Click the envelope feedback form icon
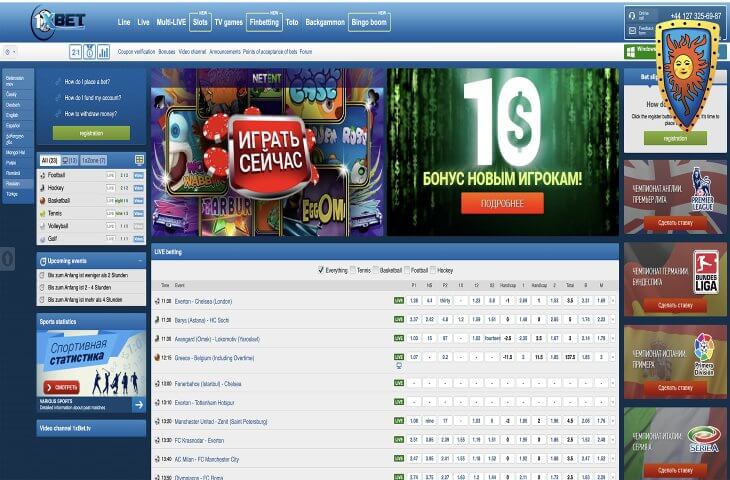Viewport: 730px width, 480px height. (x=632, y=30)
